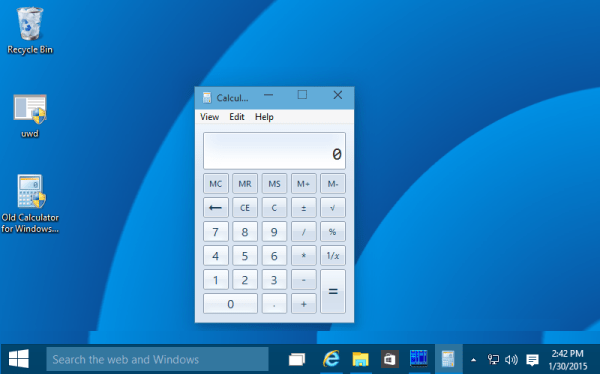Viewport: 600px width, 374px height.
Task: Click the decimal point button
Action: [274, 304]
